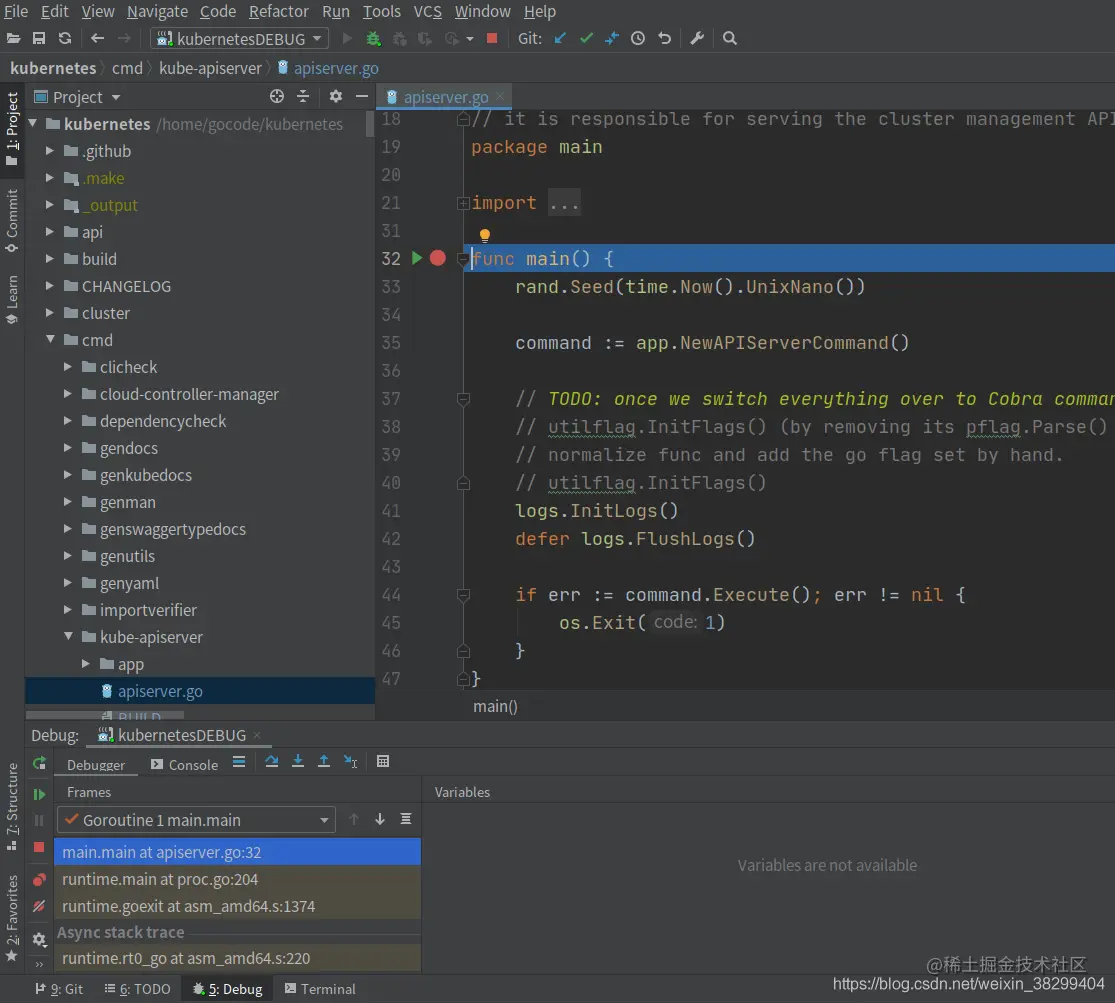
Task: Open the Evaluate Expression calculator icon
Action: (383, 762)
